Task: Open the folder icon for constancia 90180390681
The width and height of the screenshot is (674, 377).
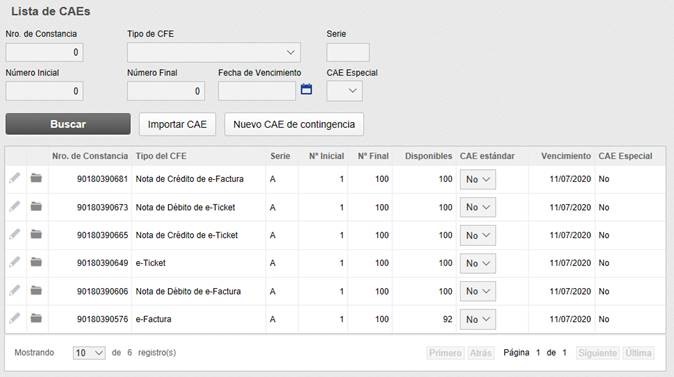Action: pyautogui.click(x=36, y=178)
